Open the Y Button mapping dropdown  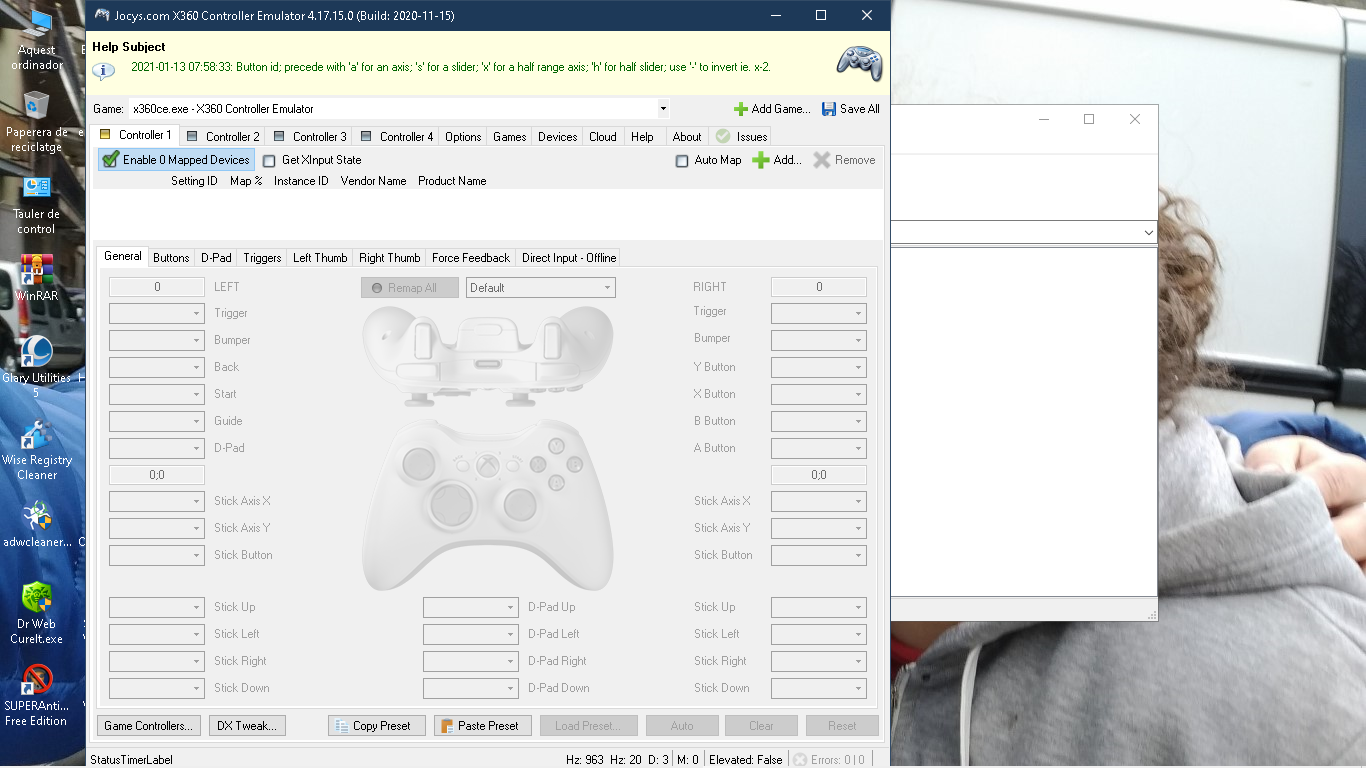click(x=819, y=368)
